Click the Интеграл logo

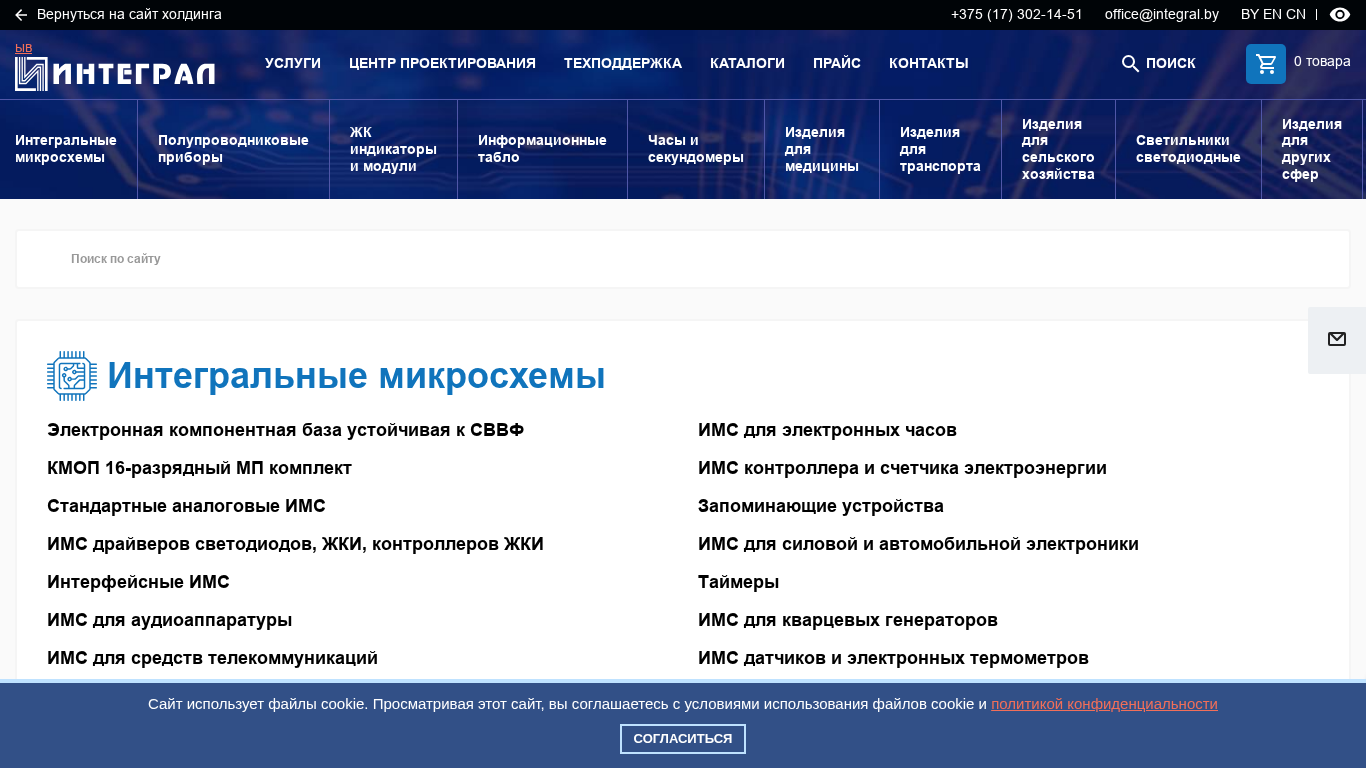[x=115, y=72]
